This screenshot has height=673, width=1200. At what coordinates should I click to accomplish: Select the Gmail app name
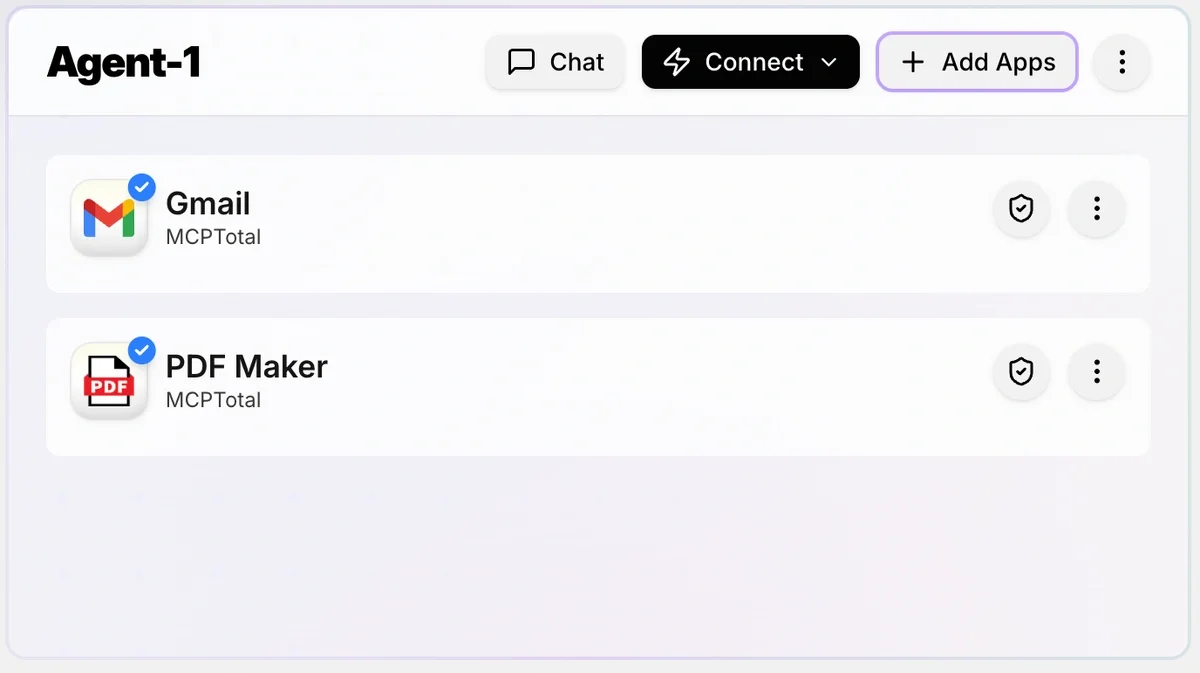point(208,204)
